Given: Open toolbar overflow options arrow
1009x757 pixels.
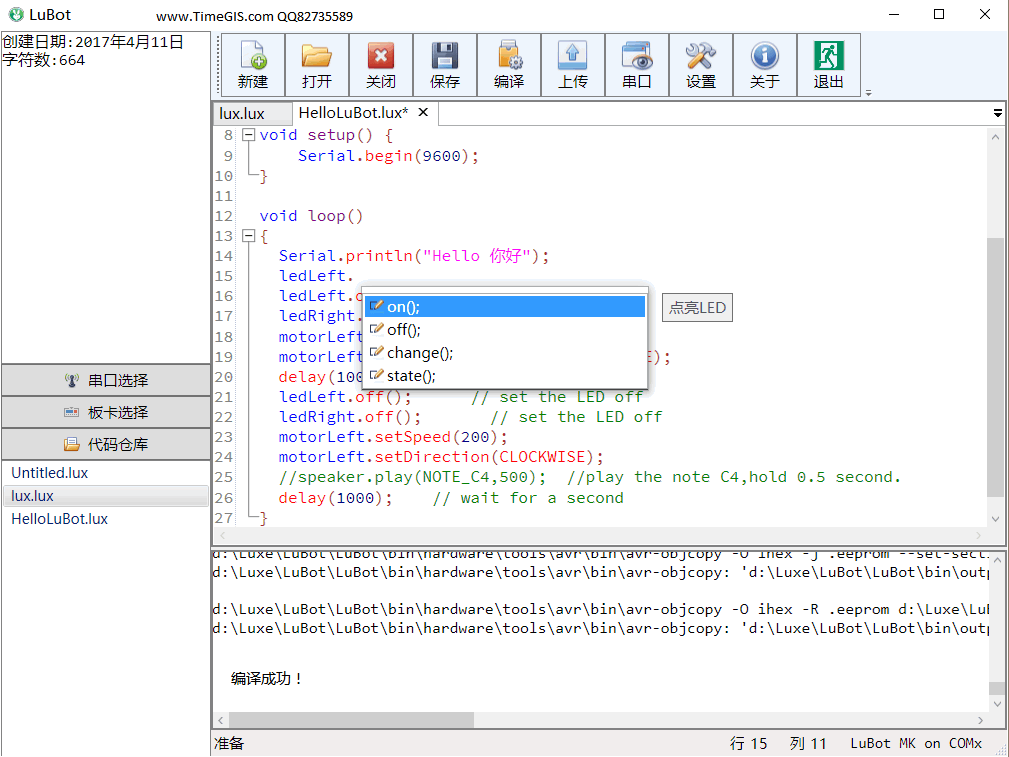Looking at the screenshot, I should 868,93.
